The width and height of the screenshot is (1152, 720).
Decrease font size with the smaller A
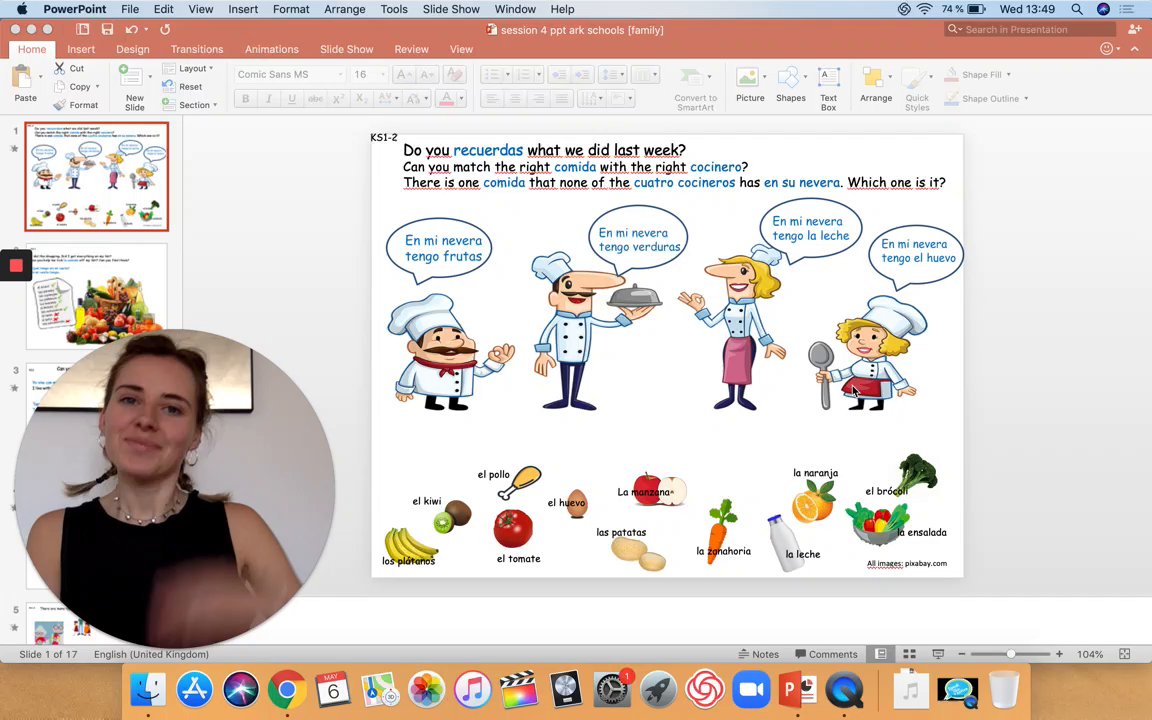coord(428,74)
